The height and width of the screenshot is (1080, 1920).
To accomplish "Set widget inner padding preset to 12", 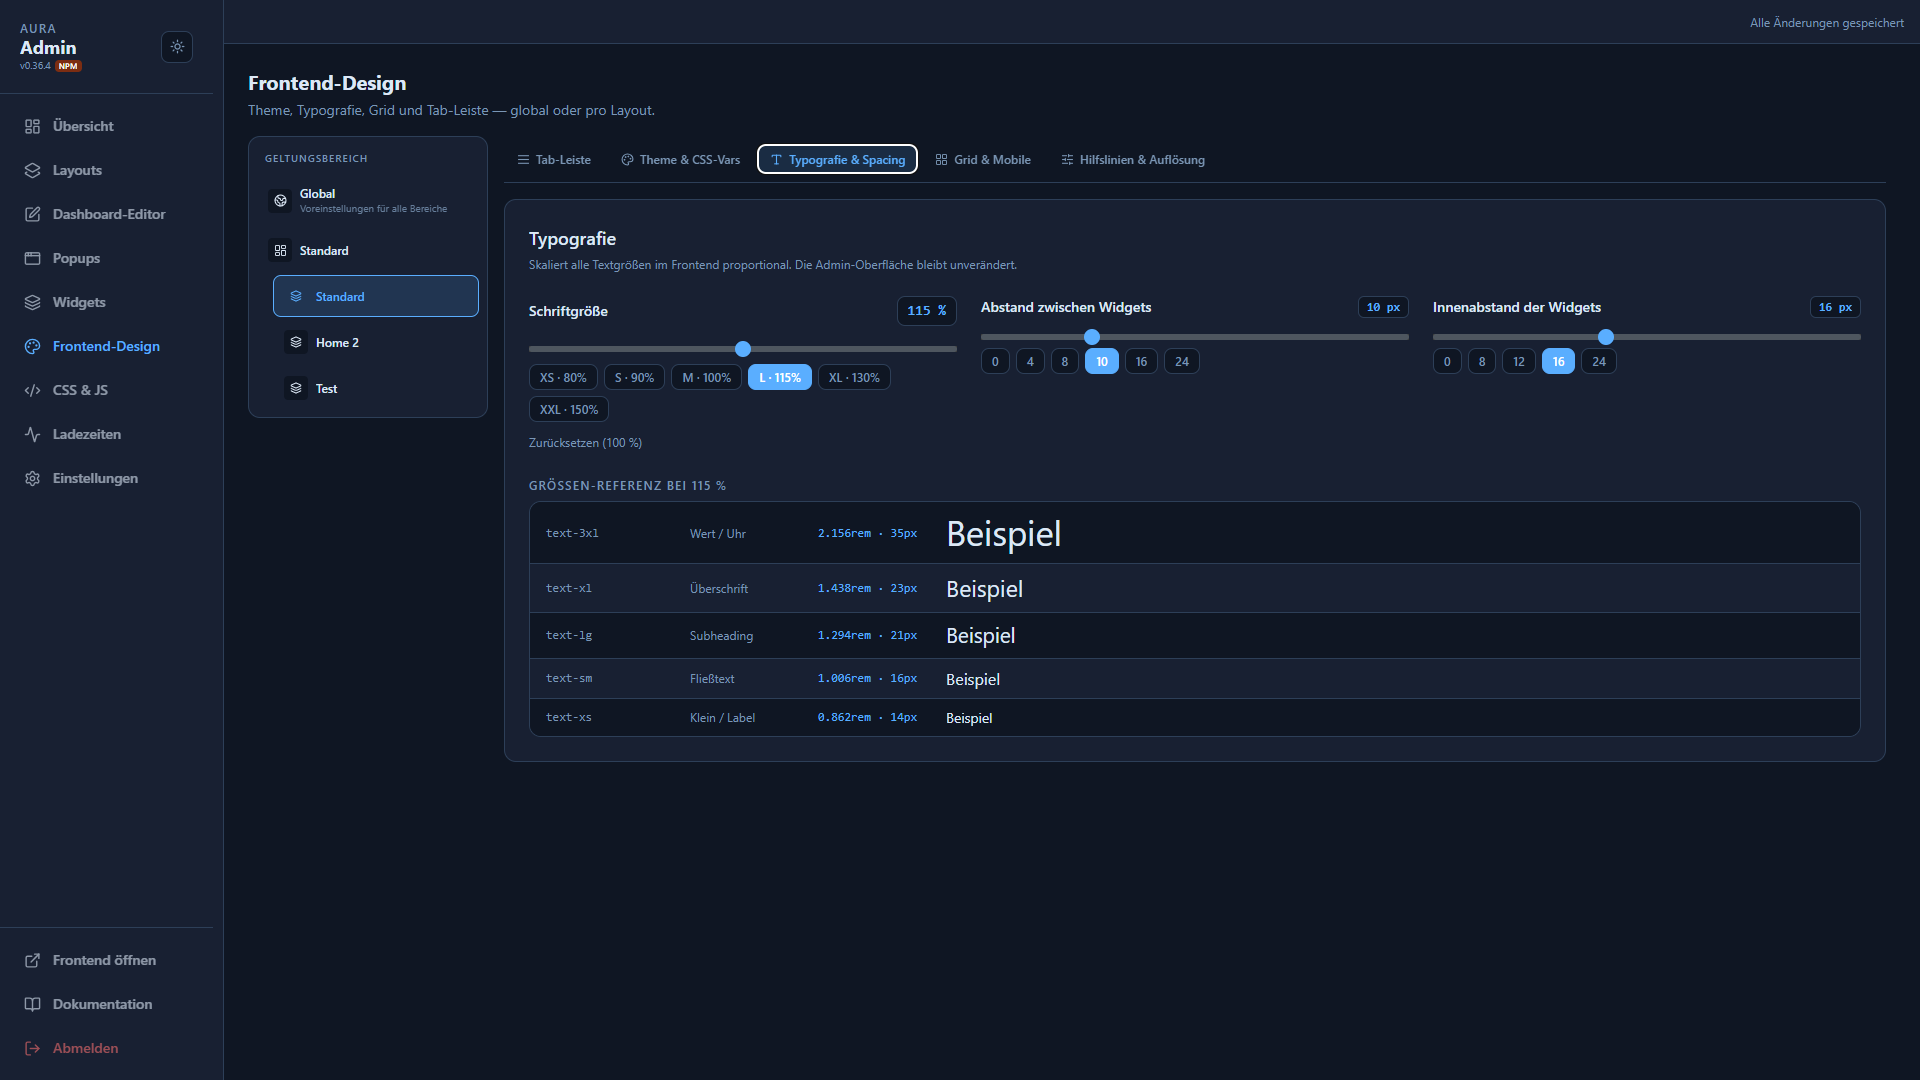I will tap(1519, 361).
